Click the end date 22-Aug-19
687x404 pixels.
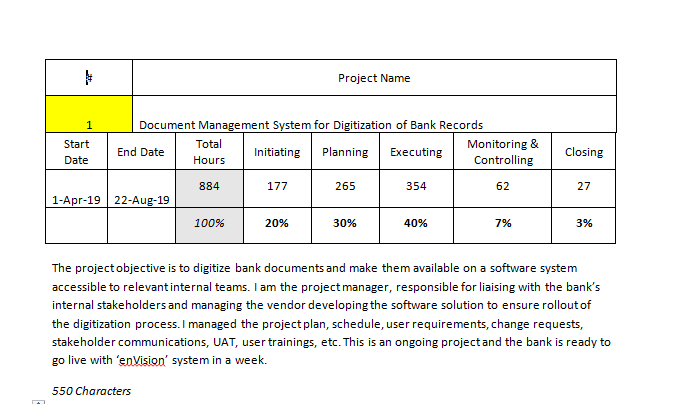[142, 200]
